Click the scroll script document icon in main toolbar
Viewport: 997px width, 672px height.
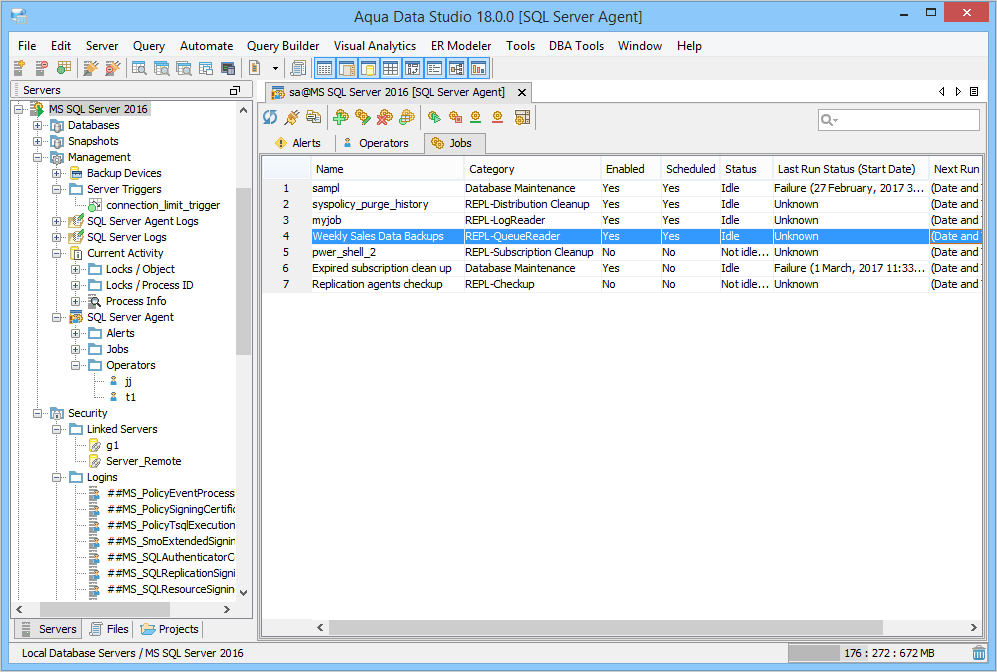point(298,68)
